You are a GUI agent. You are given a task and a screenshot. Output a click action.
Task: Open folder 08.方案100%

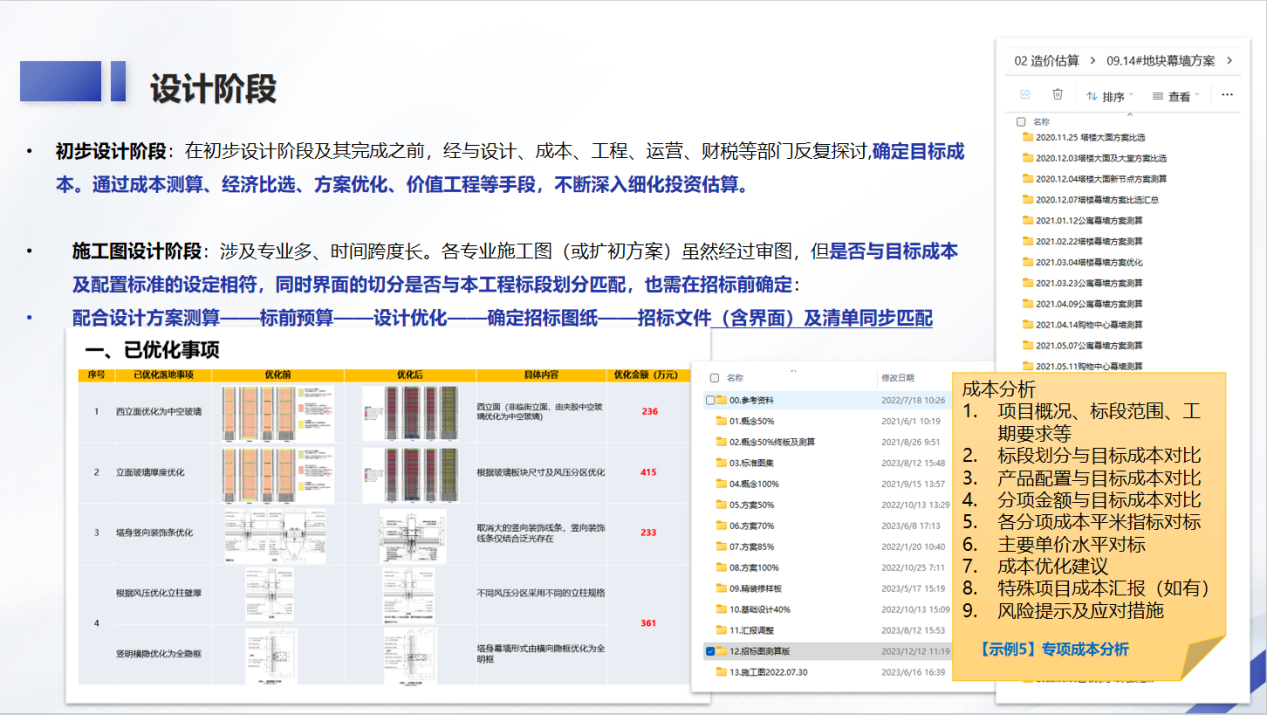pos(748,567)
